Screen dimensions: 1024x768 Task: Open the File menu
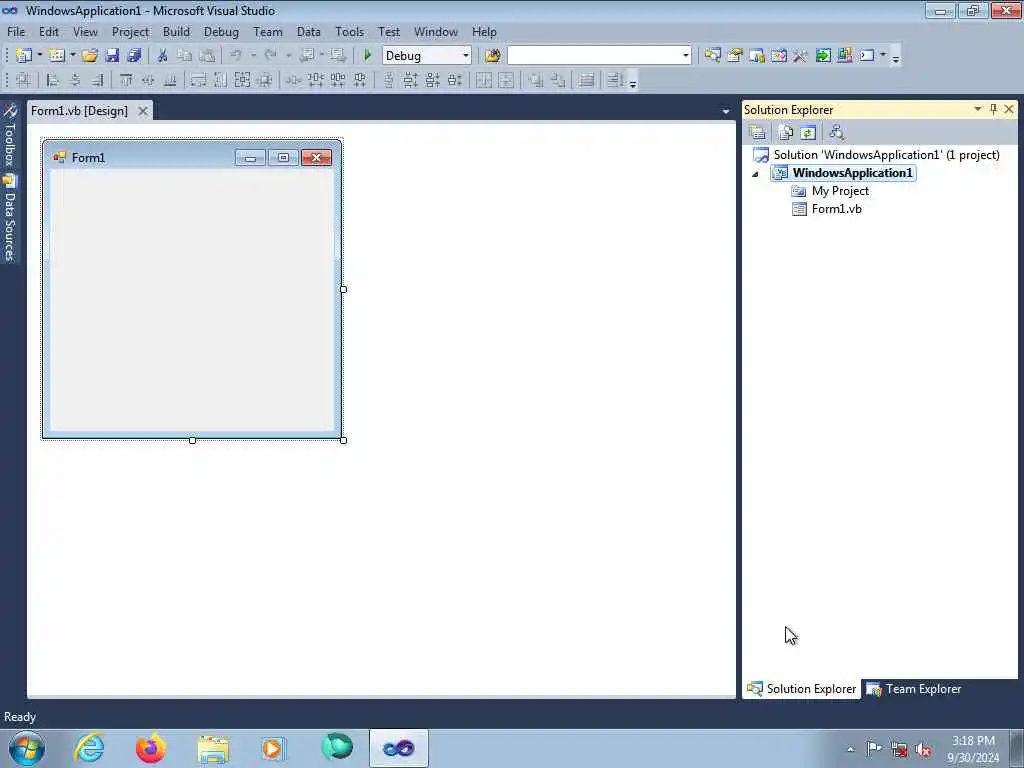pos(16,31)
